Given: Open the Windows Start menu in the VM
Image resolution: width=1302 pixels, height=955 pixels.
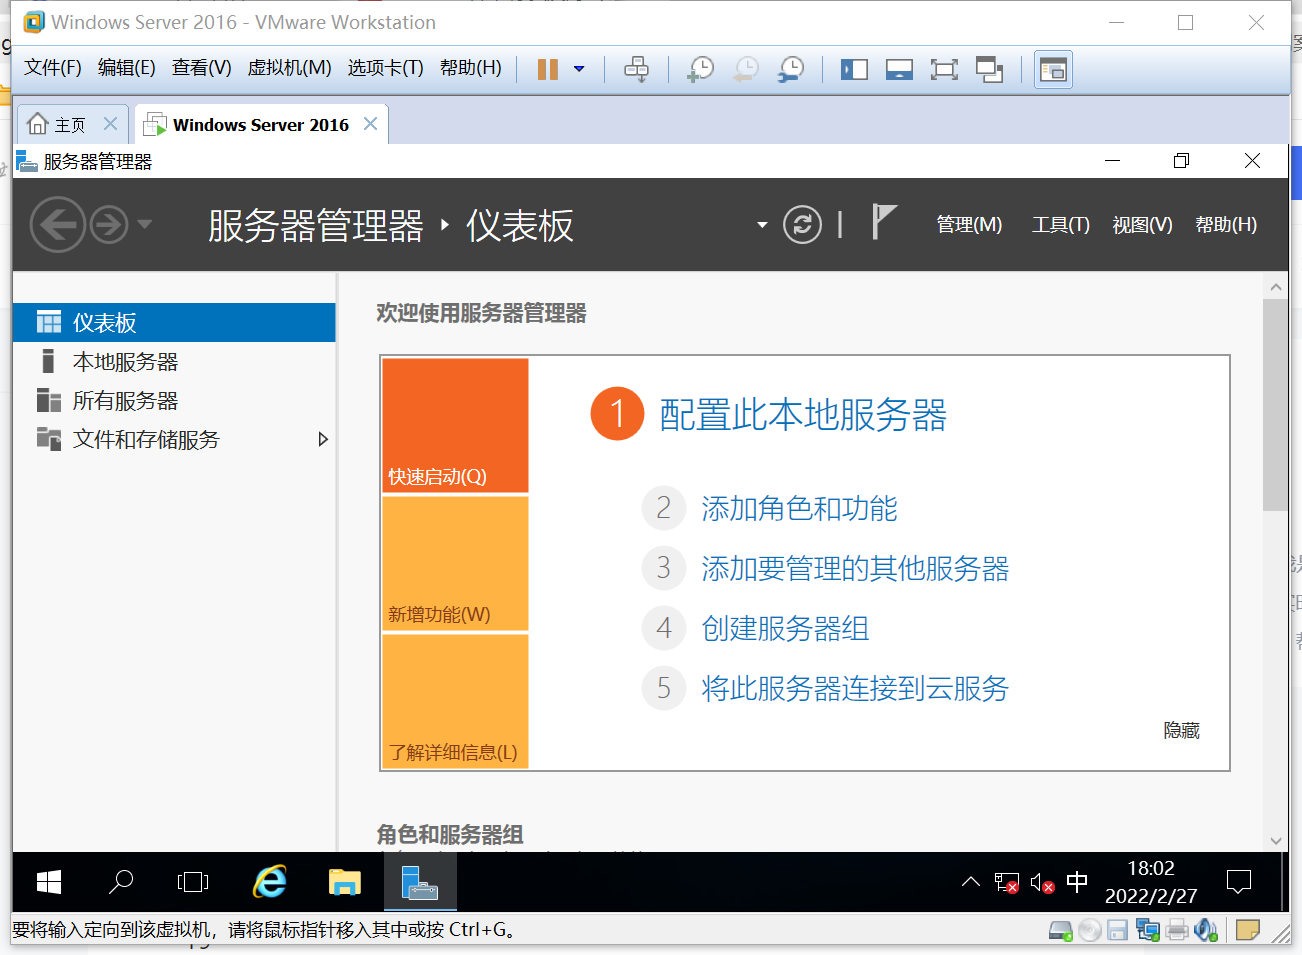Looking at the screenshot, I should (48, 882).
